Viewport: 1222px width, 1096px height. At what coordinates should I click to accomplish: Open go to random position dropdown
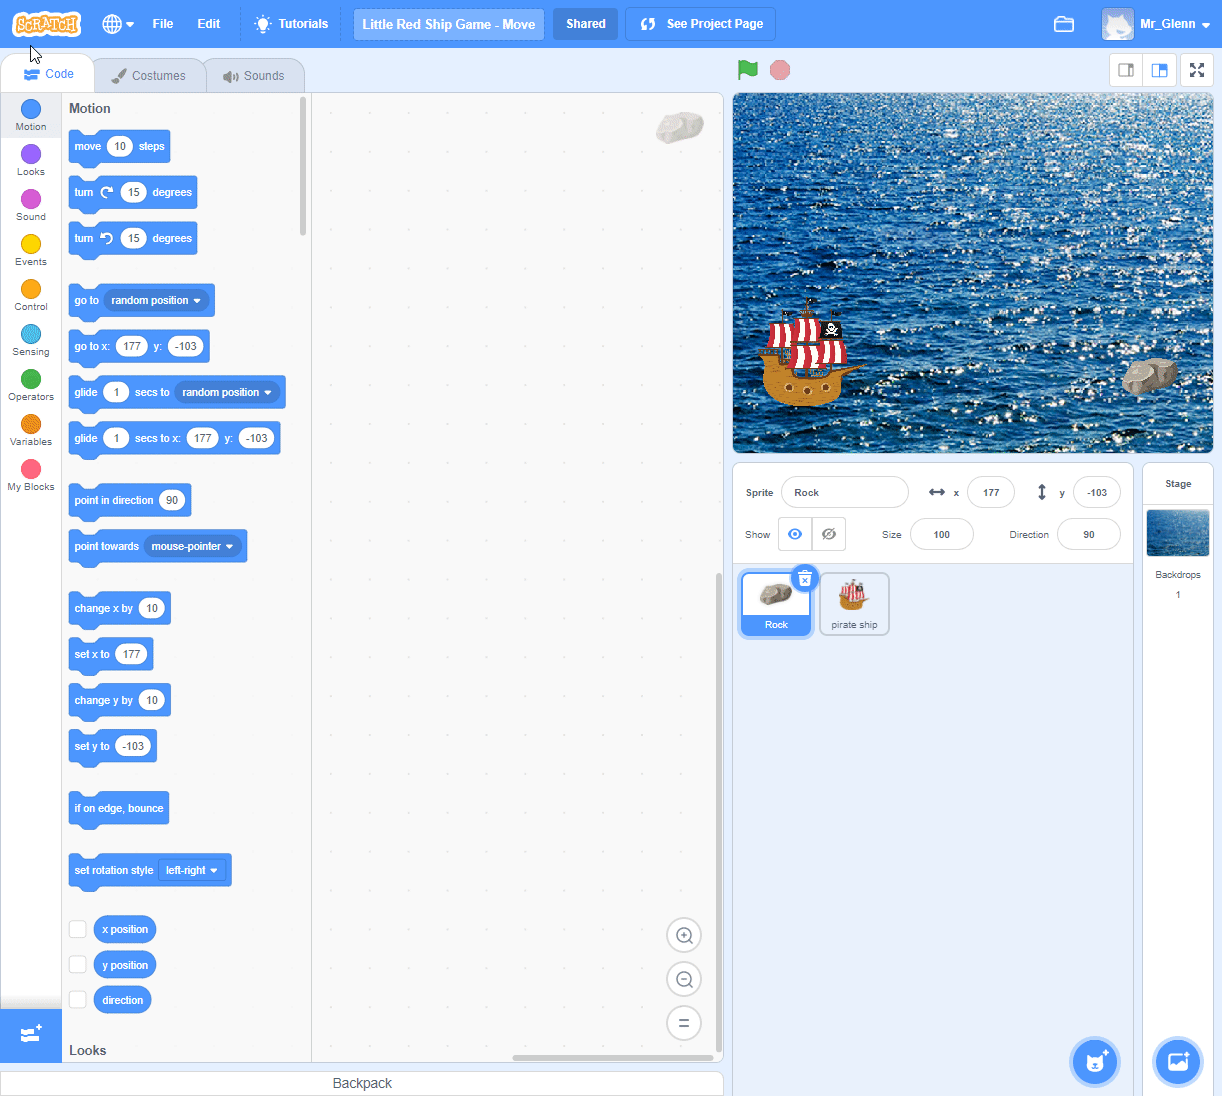[x=156, y=301]
